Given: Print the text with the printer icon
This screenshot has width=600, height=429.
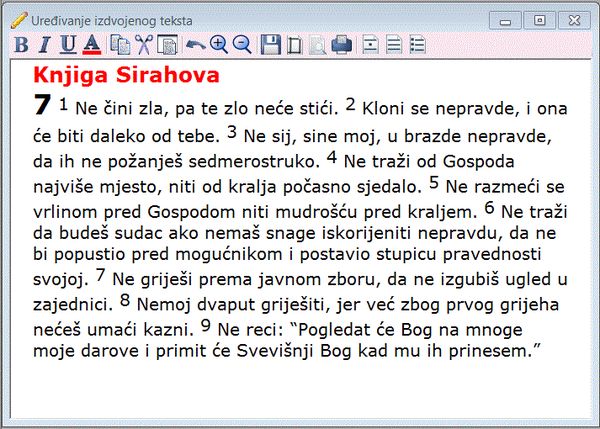Looking at the screenshot, I should point(342,44).
